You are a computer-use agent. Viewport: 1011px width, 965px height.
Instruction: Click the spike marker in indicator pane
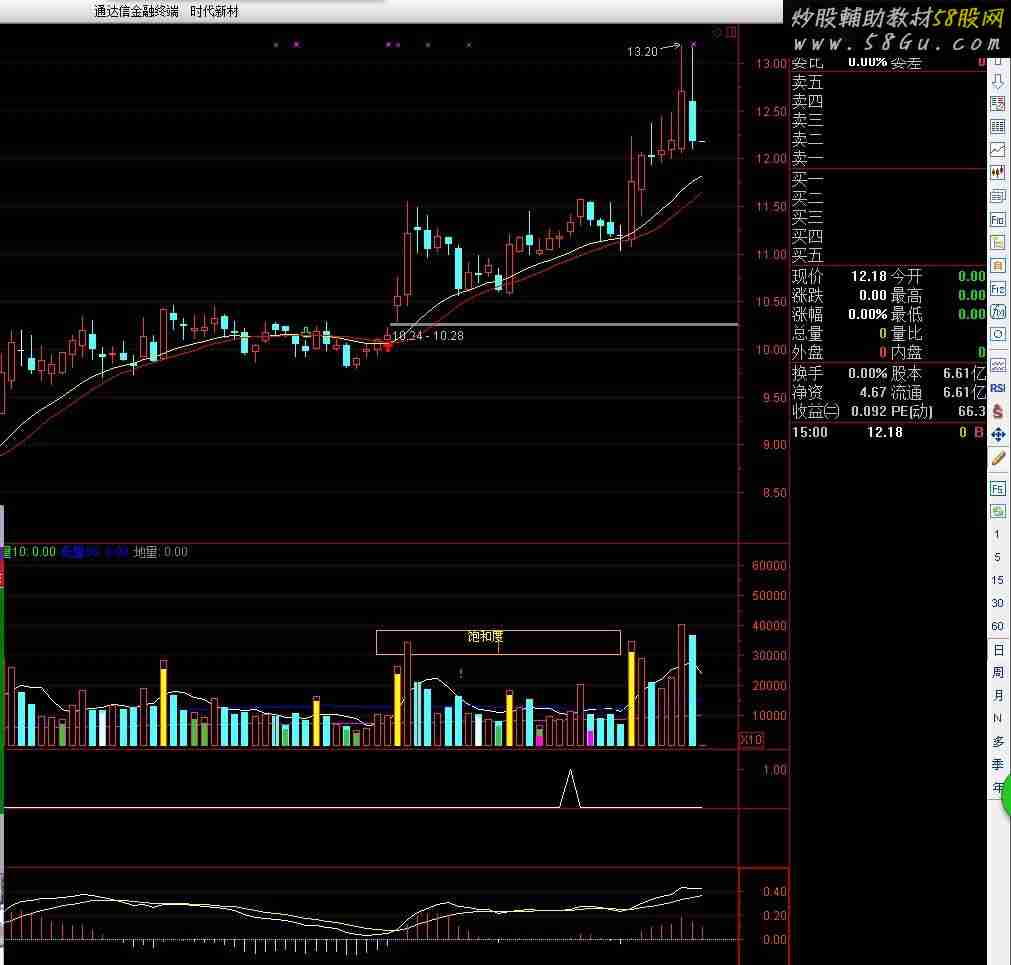570,788
